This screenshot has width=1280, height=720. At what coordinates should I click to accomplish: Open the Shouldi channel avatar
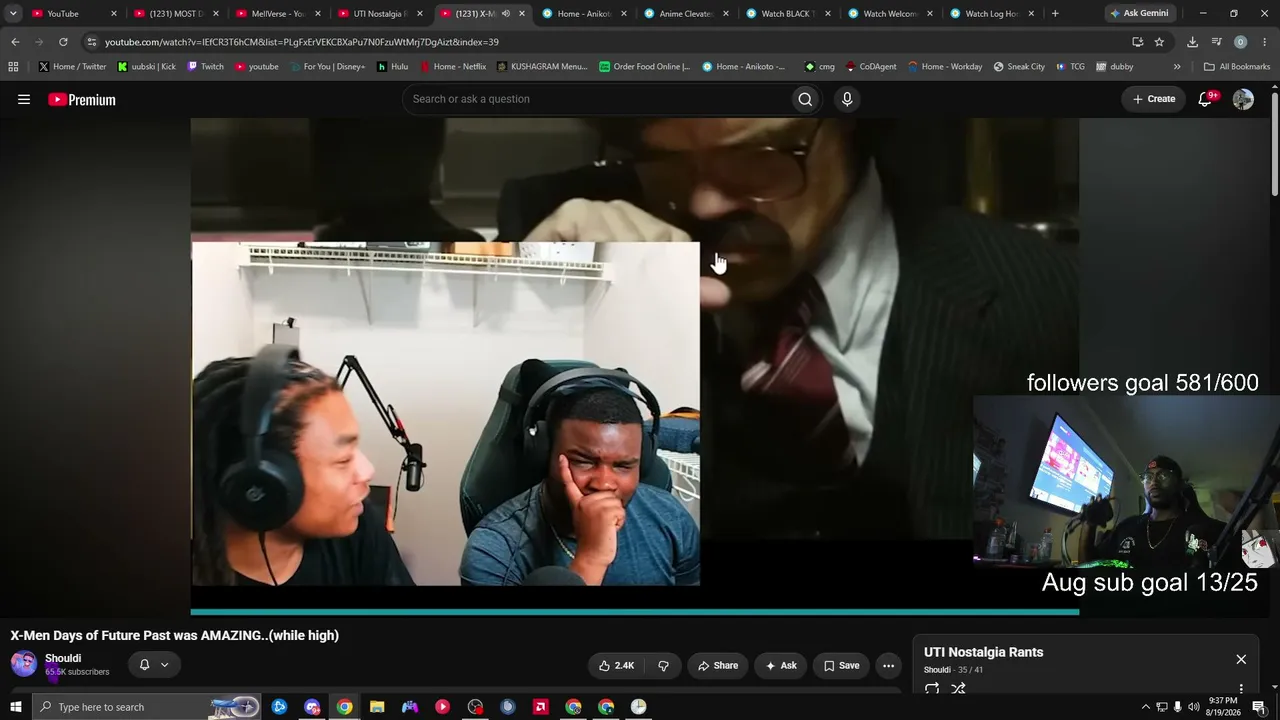[x=24, y=664]
